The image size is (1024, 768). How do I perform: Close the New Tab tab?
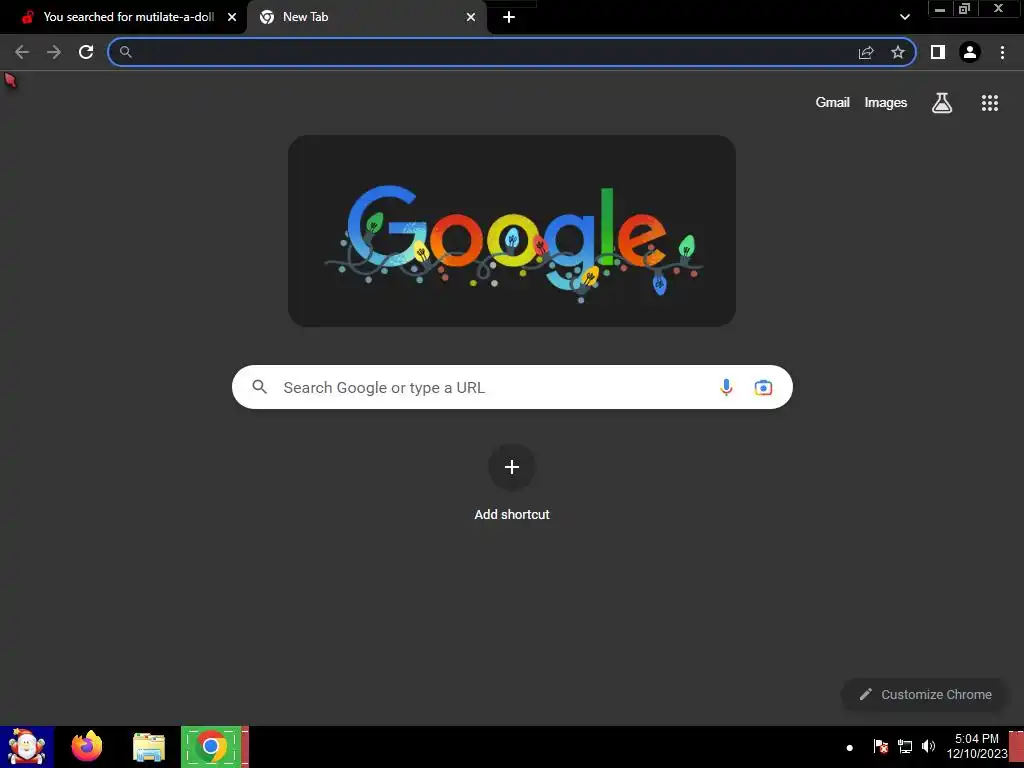tap(471, 17)
